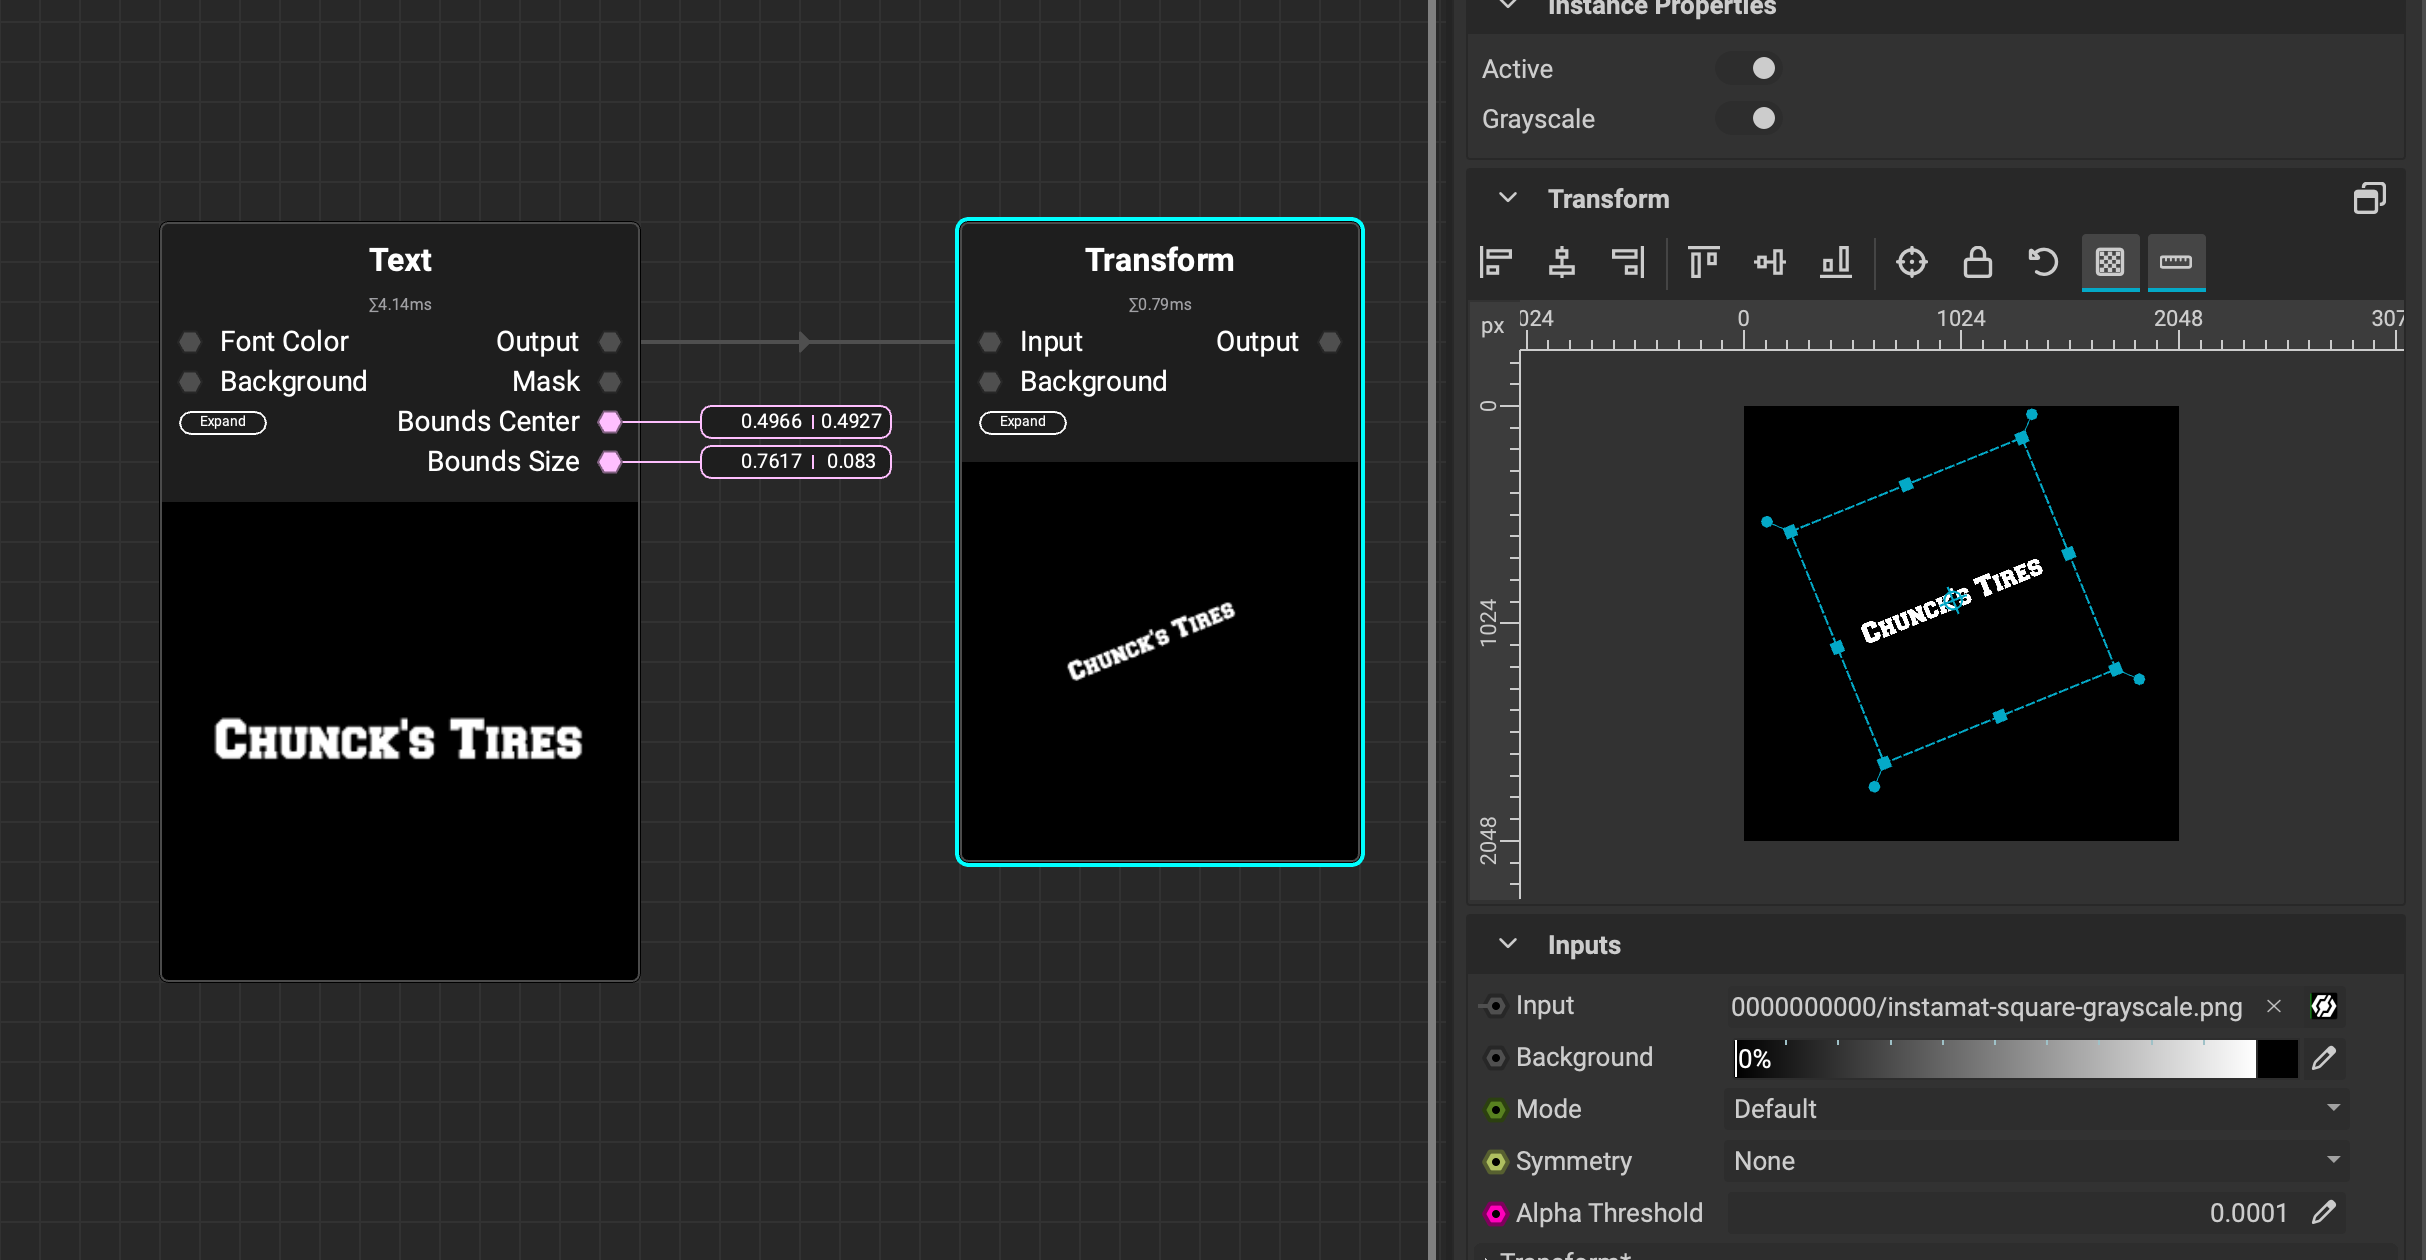The height and width of the screenshot is (1260, 2426).
Task: Click Expand button on Transform node
Action: coord(1022,422)
